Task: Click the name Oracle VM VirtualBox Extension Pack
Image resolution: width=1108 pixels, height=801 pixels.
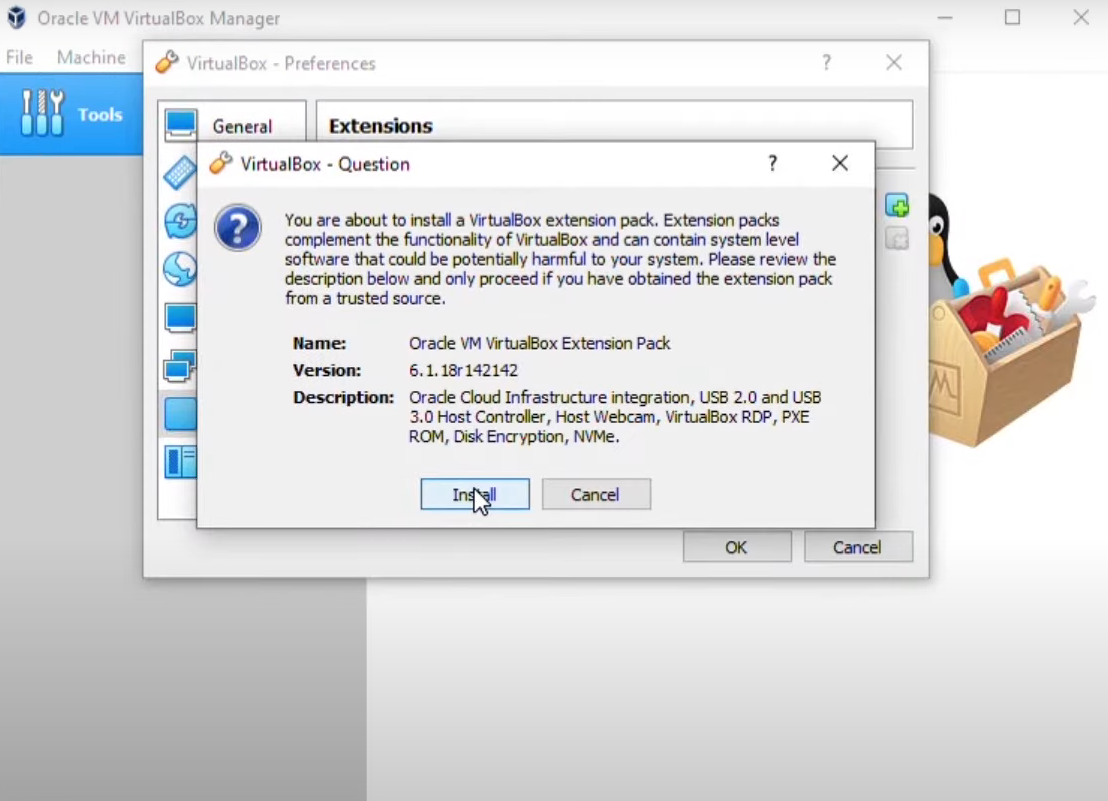Action: click(539, 343)
